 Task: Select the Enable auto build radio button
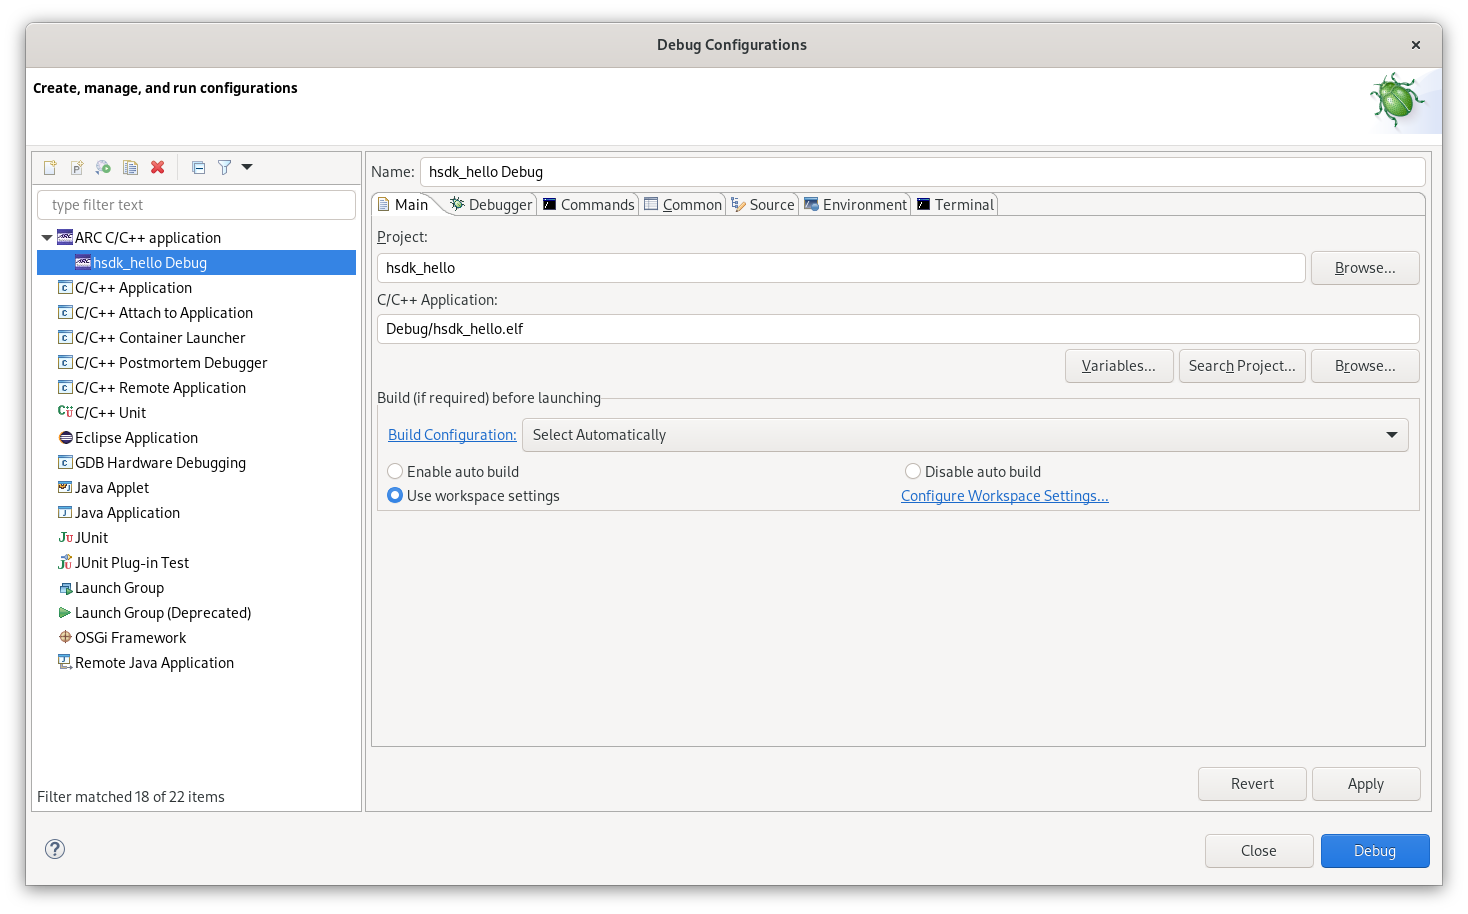[395, 471]
